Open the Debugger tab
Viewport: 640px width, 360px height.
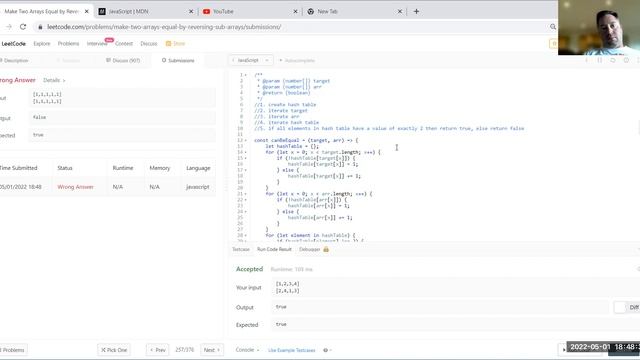point(309,249)
